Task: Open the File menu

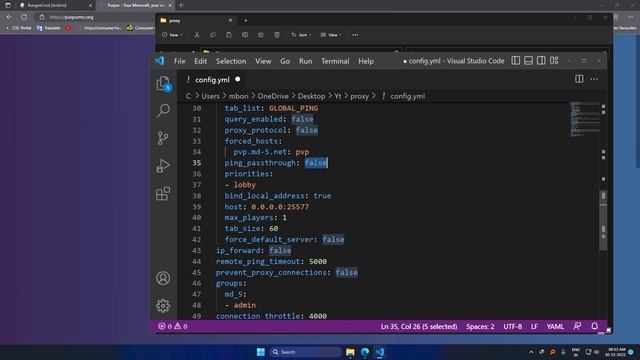Action: [x=180, y=61]
